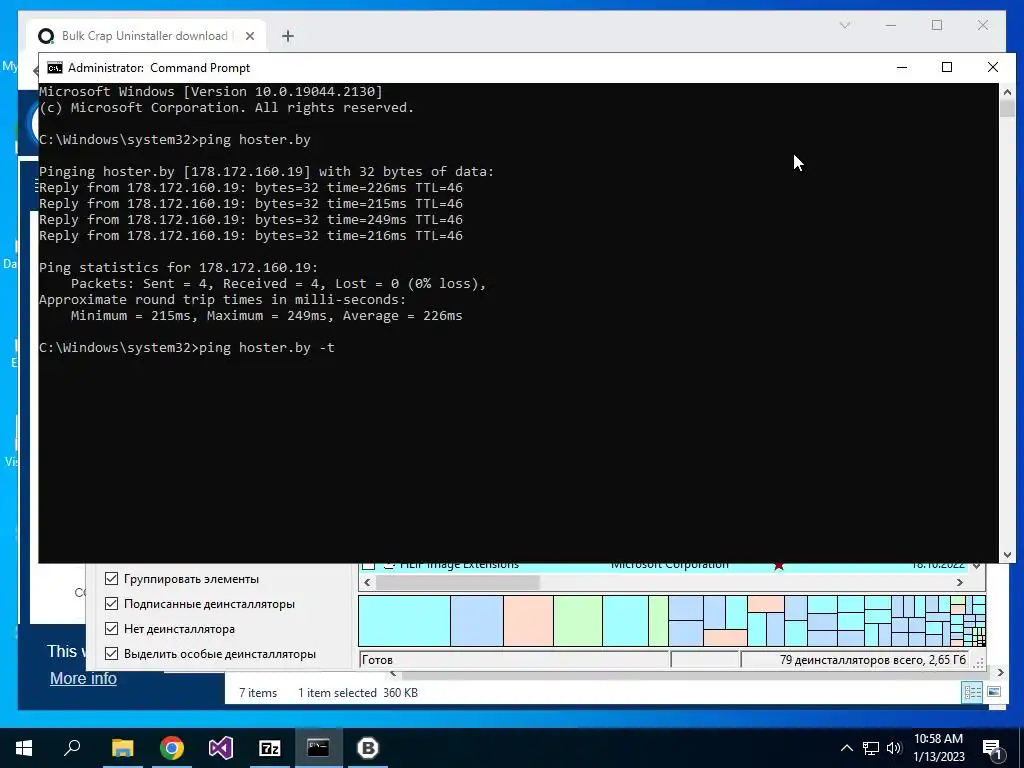Open the volume tray icon
The height and width of the screenshot is (768, 1024).
(894, 748)
